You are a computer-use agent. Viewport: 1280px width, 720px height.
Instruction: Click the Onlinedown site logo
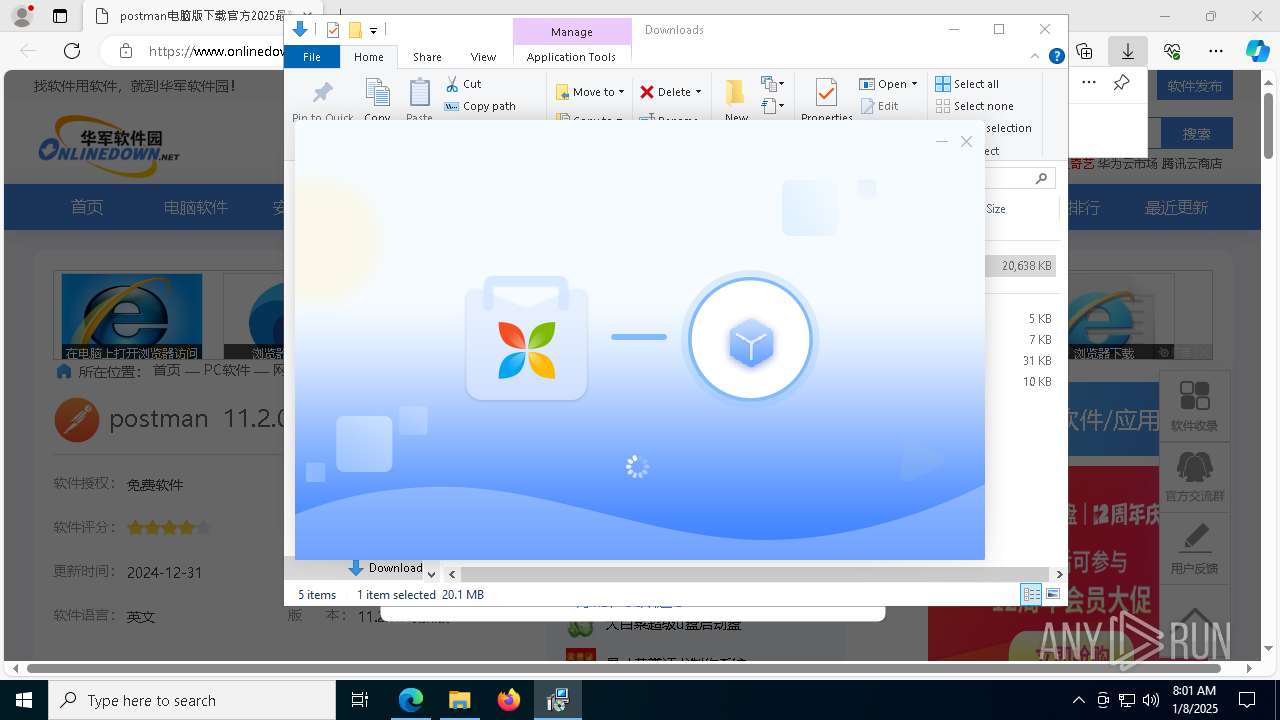coord(109,146)
